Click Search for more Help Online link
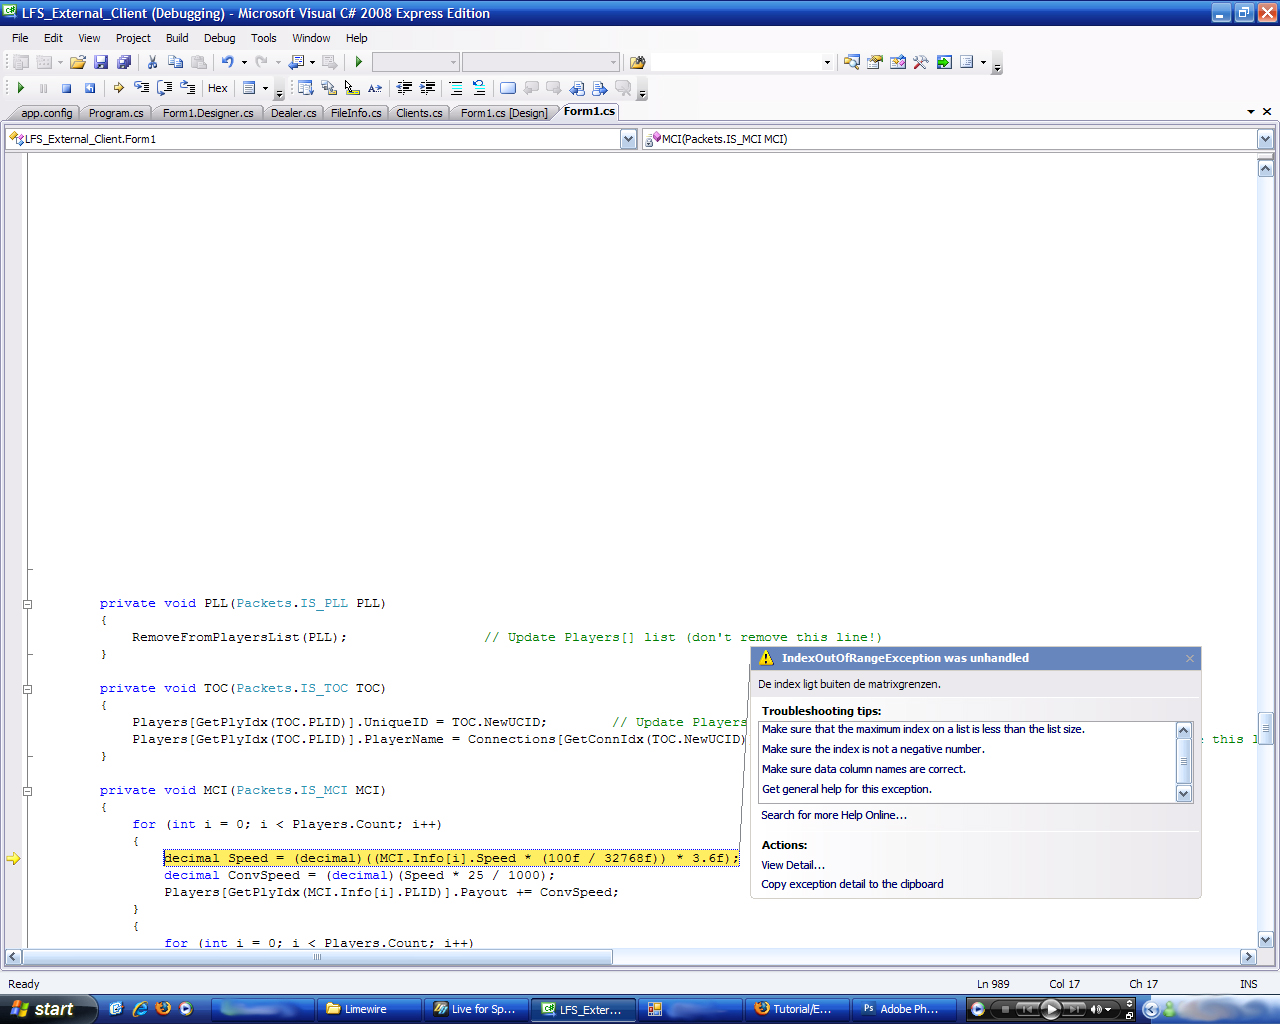 pyautogui.click(x=834, y=815)
